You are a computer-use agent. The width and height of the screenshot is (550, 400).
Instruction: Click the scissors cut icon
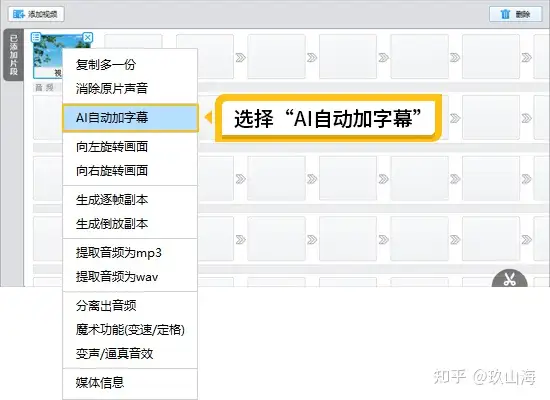509,279
